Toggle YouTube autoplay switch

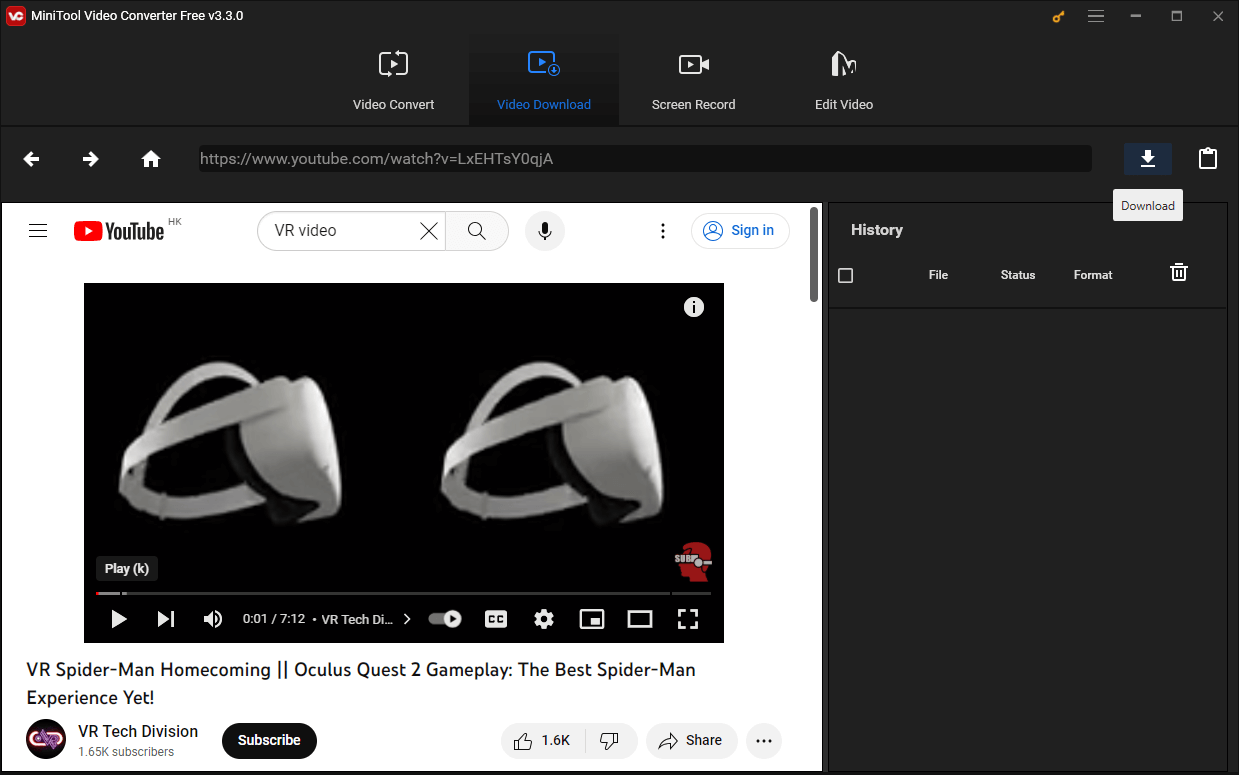coord(444,618)
